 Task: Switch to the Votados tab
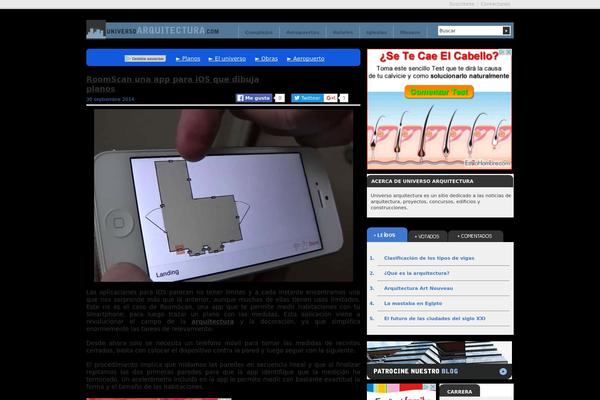(x=427, y=236)
